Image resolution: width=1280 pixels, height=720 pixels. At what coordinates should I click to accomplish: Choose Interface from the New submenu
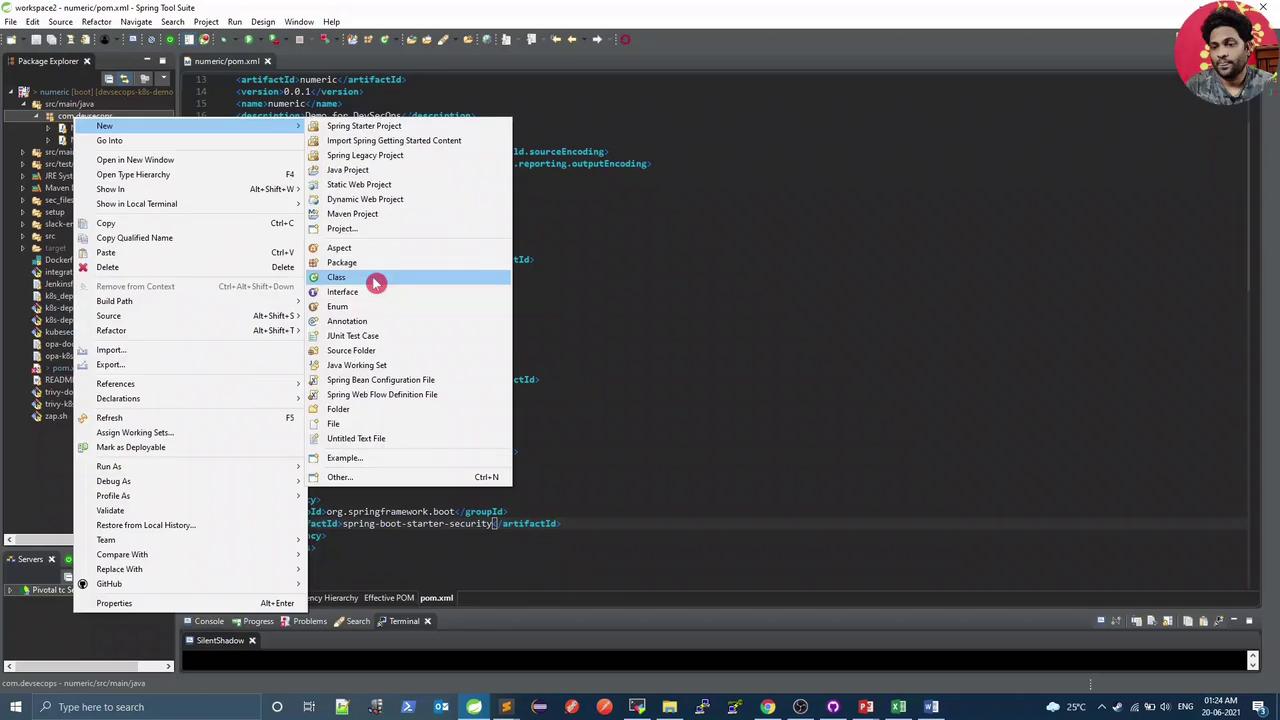pos(408,292)
